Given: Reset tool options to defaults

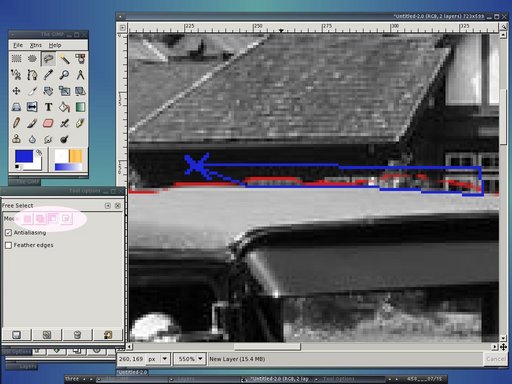Looking at the screenshot, I should [x=108, y=334].
